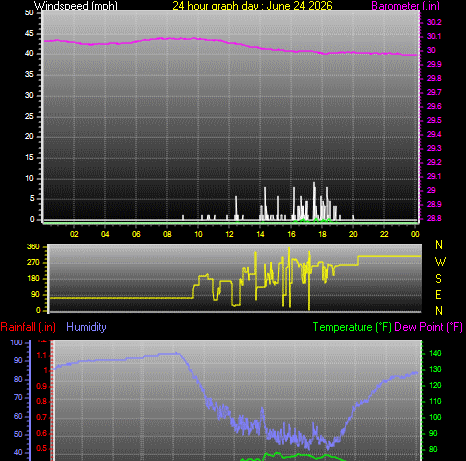Click 140 on the temperature axis
Viewport: 466px width, 461px height.
435,353
